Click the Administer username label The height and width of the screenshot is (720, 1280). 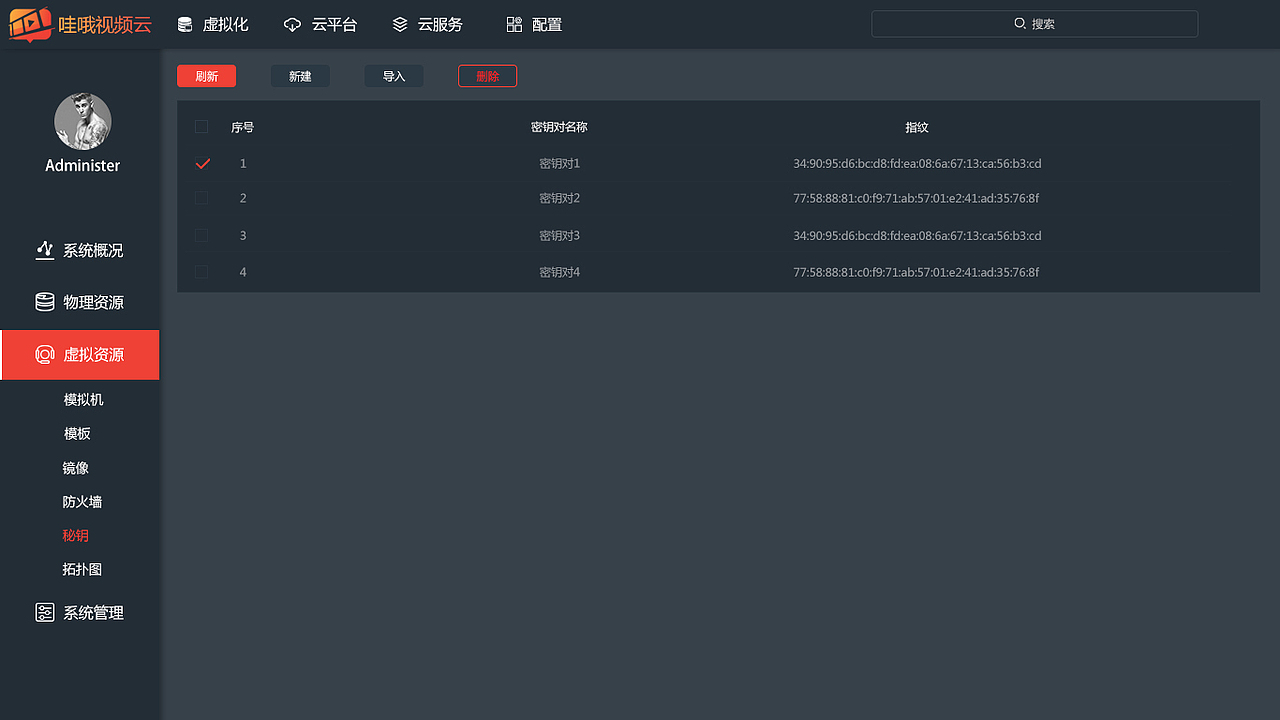coord(82,165)
